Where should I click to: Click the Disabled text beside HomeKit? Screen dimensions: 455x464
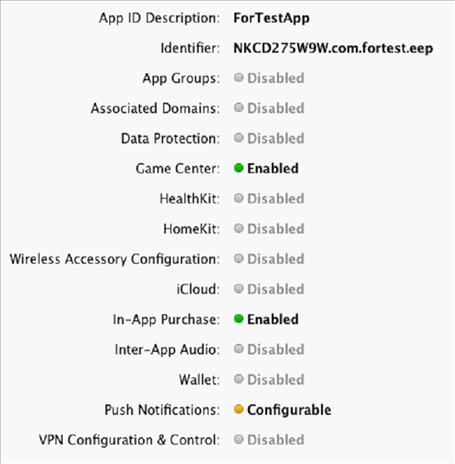[276, 229]
